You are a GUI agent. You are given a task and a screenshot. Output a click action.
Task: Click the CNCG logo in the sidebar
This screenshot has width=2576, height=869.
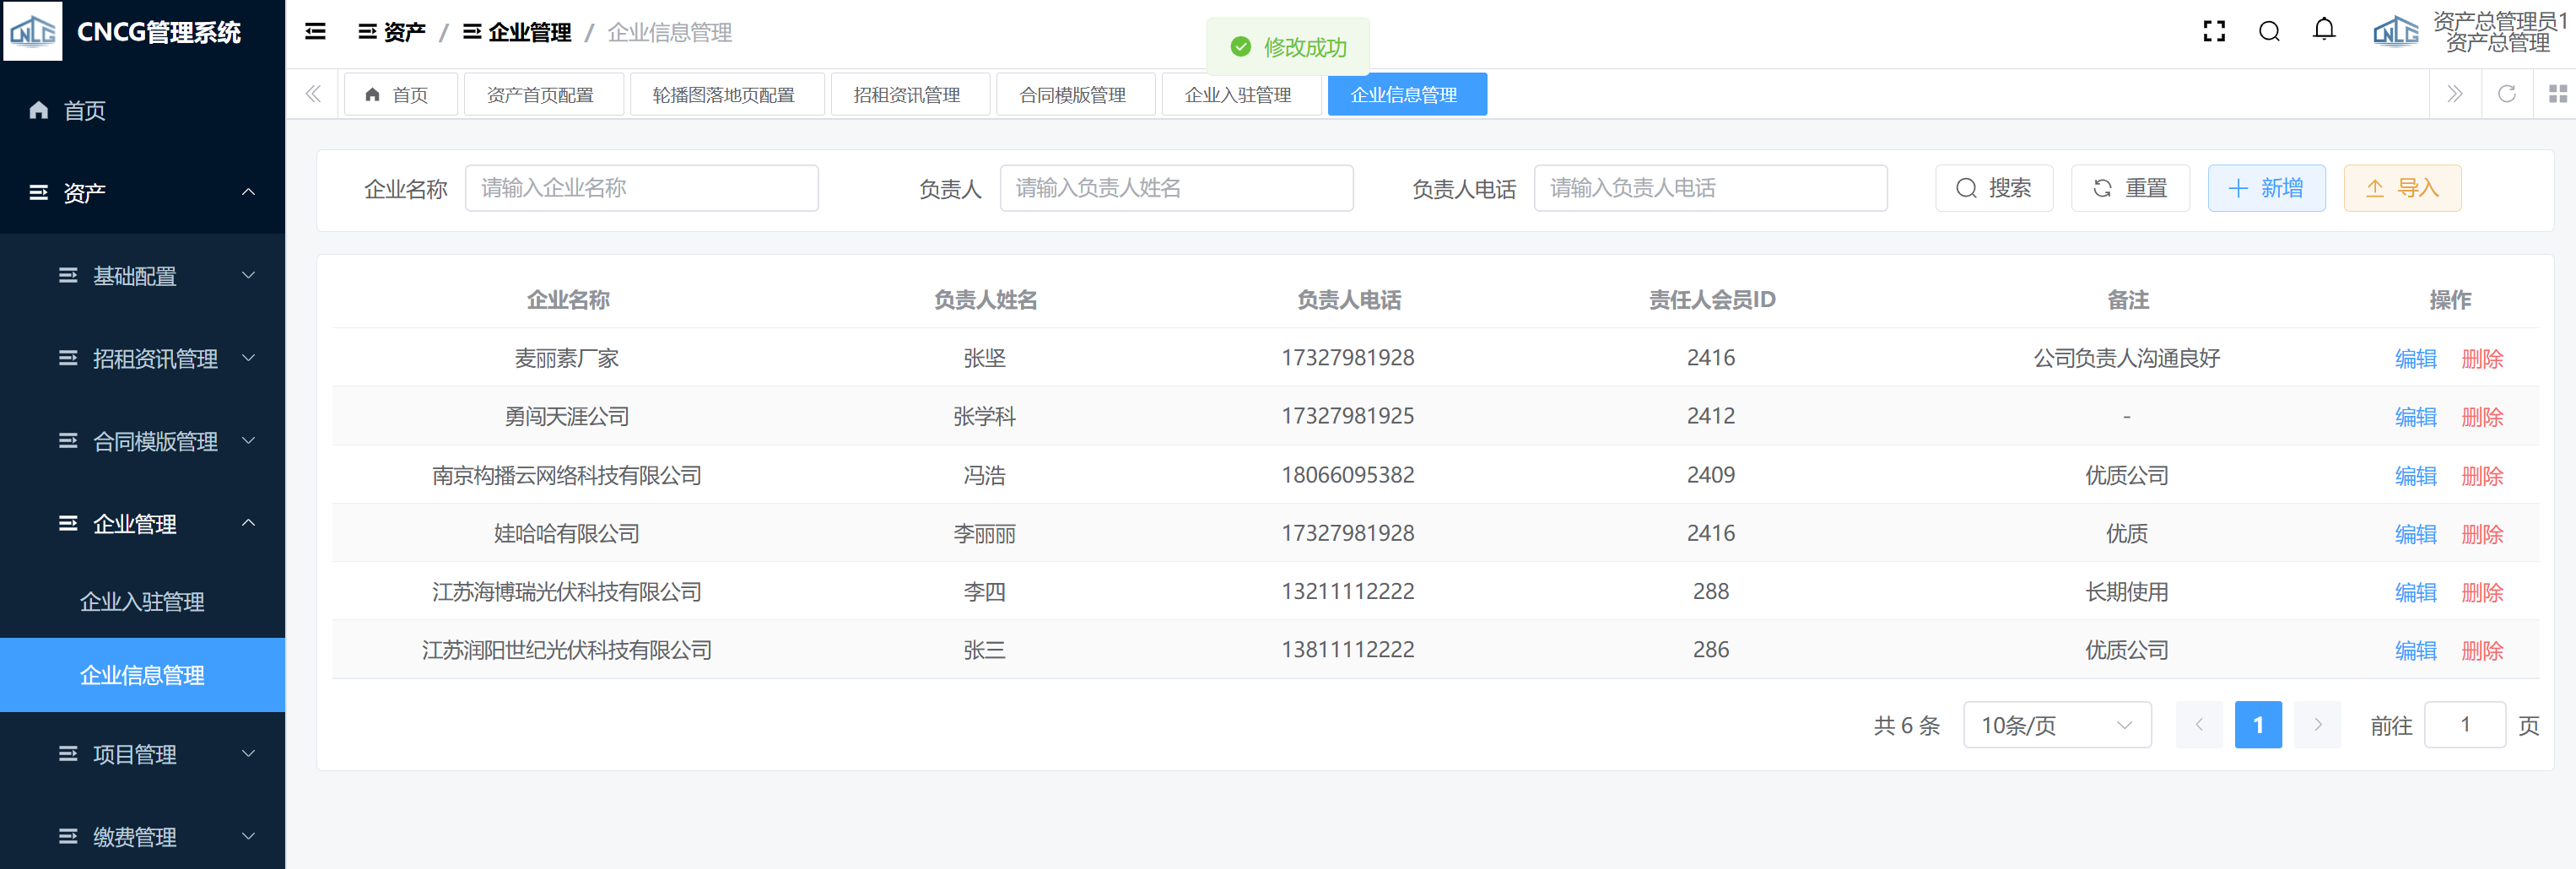point(33,32)
